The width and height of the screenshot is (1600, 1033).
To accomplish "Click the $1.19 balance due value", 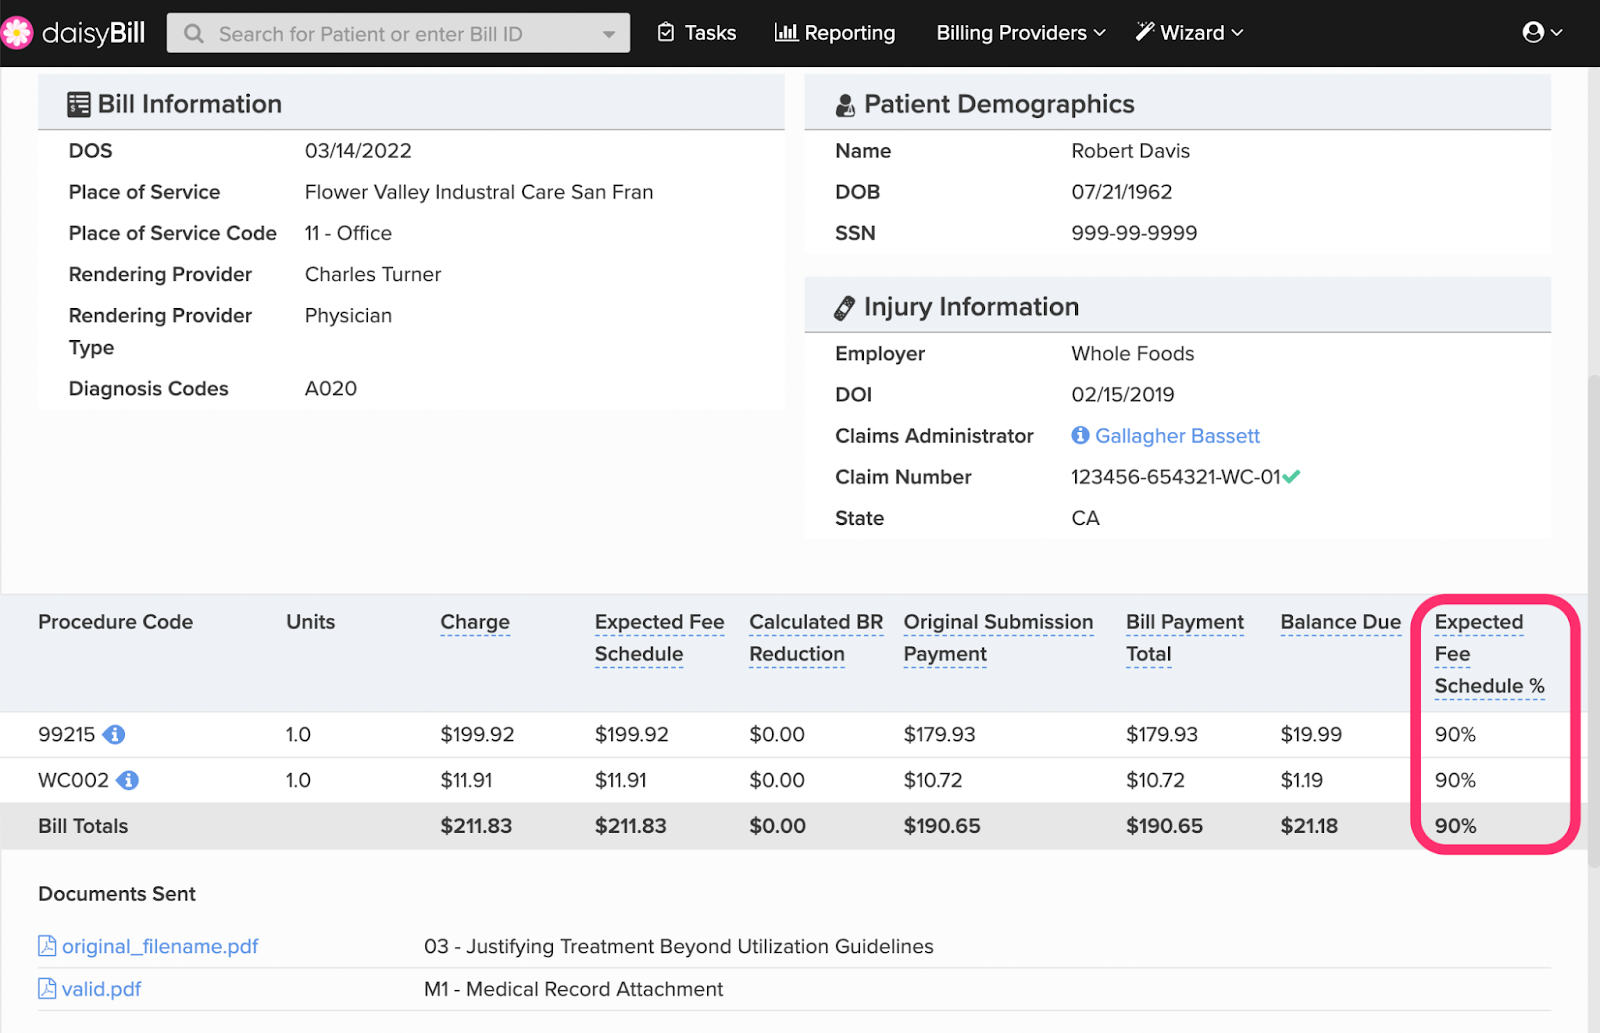I will click(x=1301, y=781).
